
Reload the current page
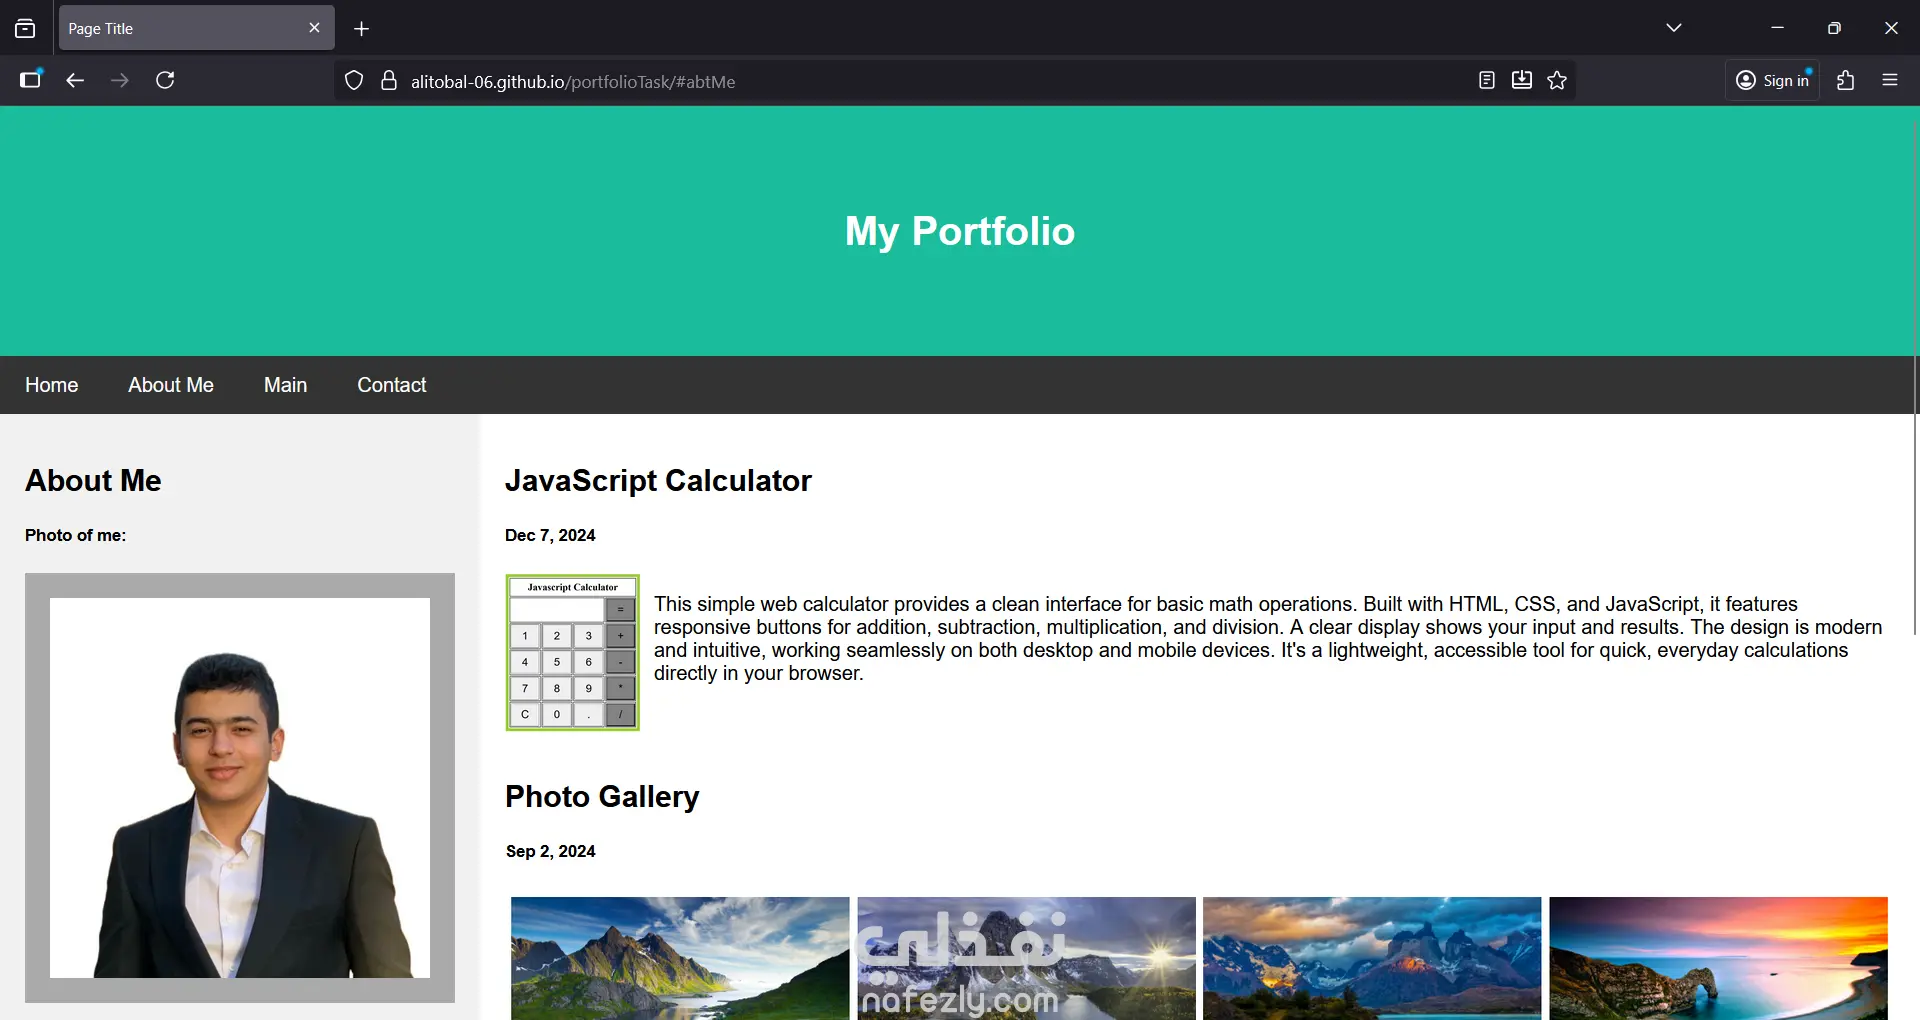(166, 80)
